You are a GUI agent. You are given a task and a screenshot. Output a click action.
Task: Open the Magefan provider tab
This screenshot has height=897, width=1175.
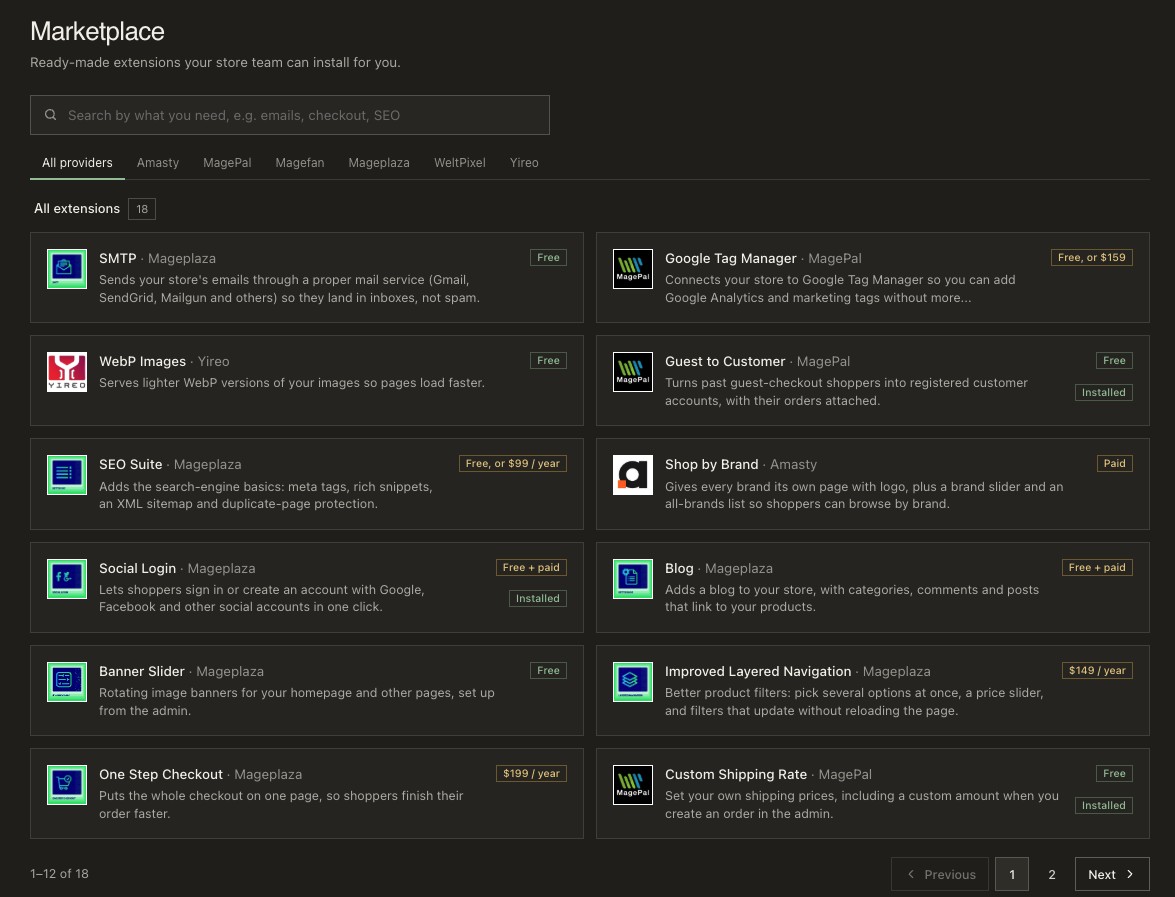[x=300, y=163]
